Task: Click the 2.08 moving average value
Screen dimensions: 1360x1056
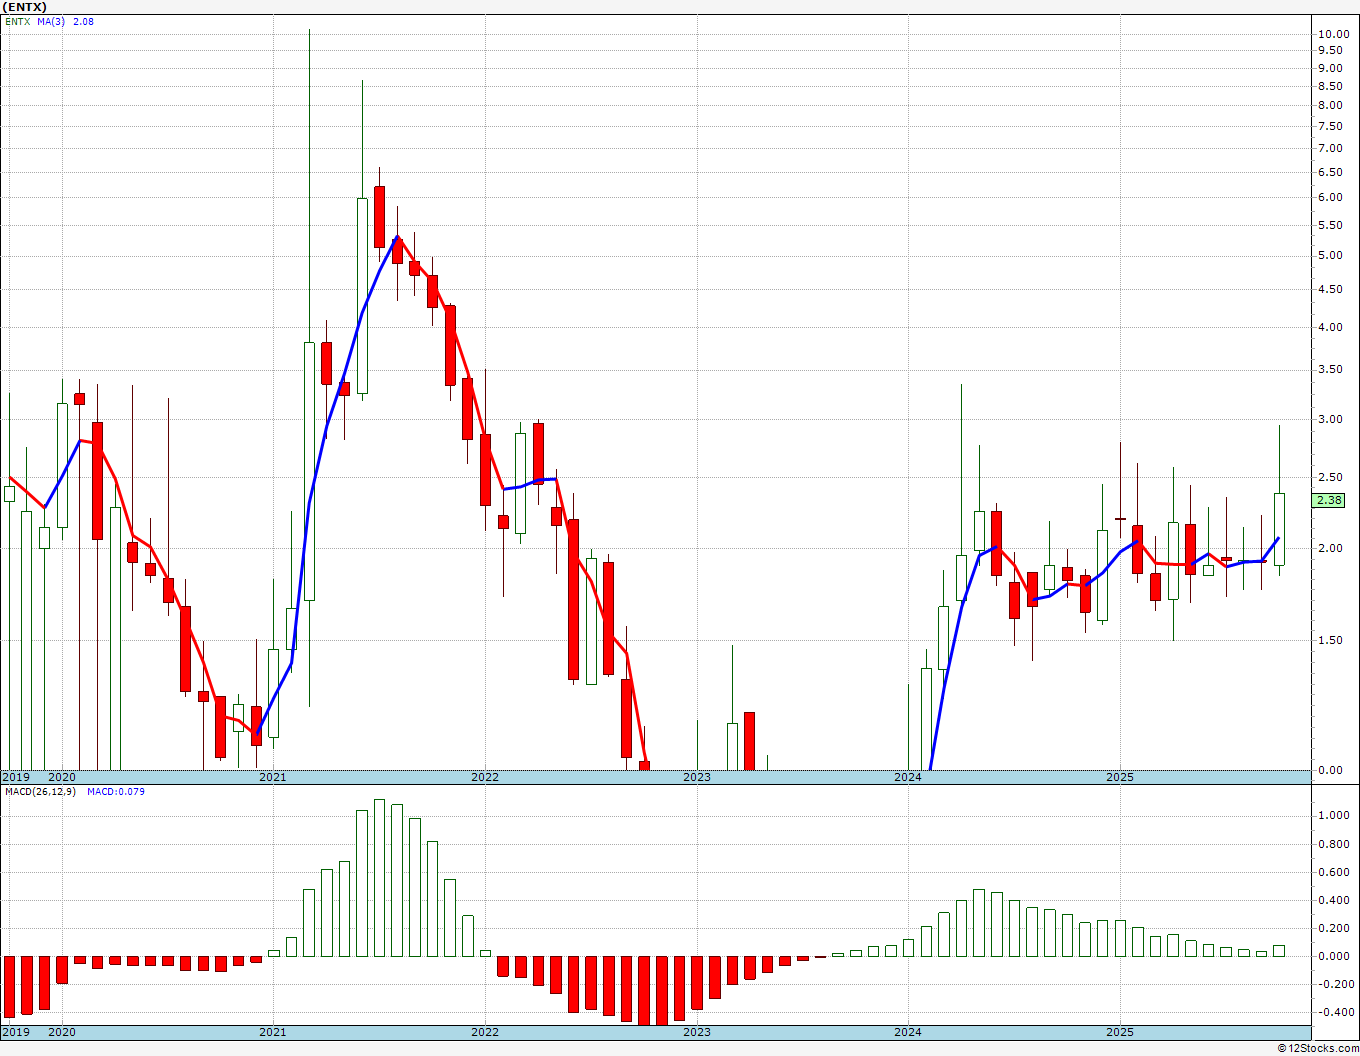Action: 83,21
